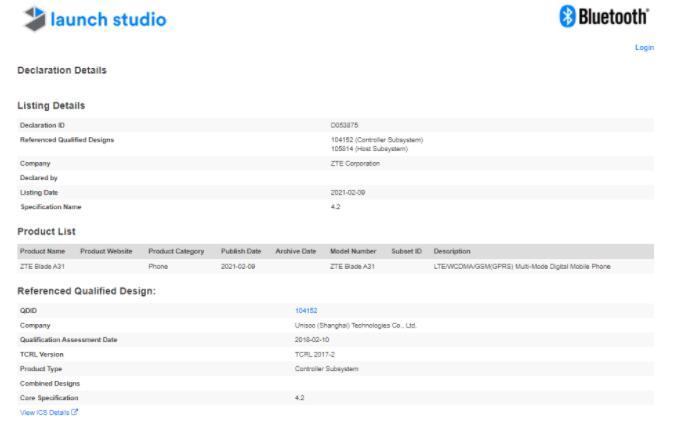Click the Model Number column header
673x428 pixels.
point(353,251)
